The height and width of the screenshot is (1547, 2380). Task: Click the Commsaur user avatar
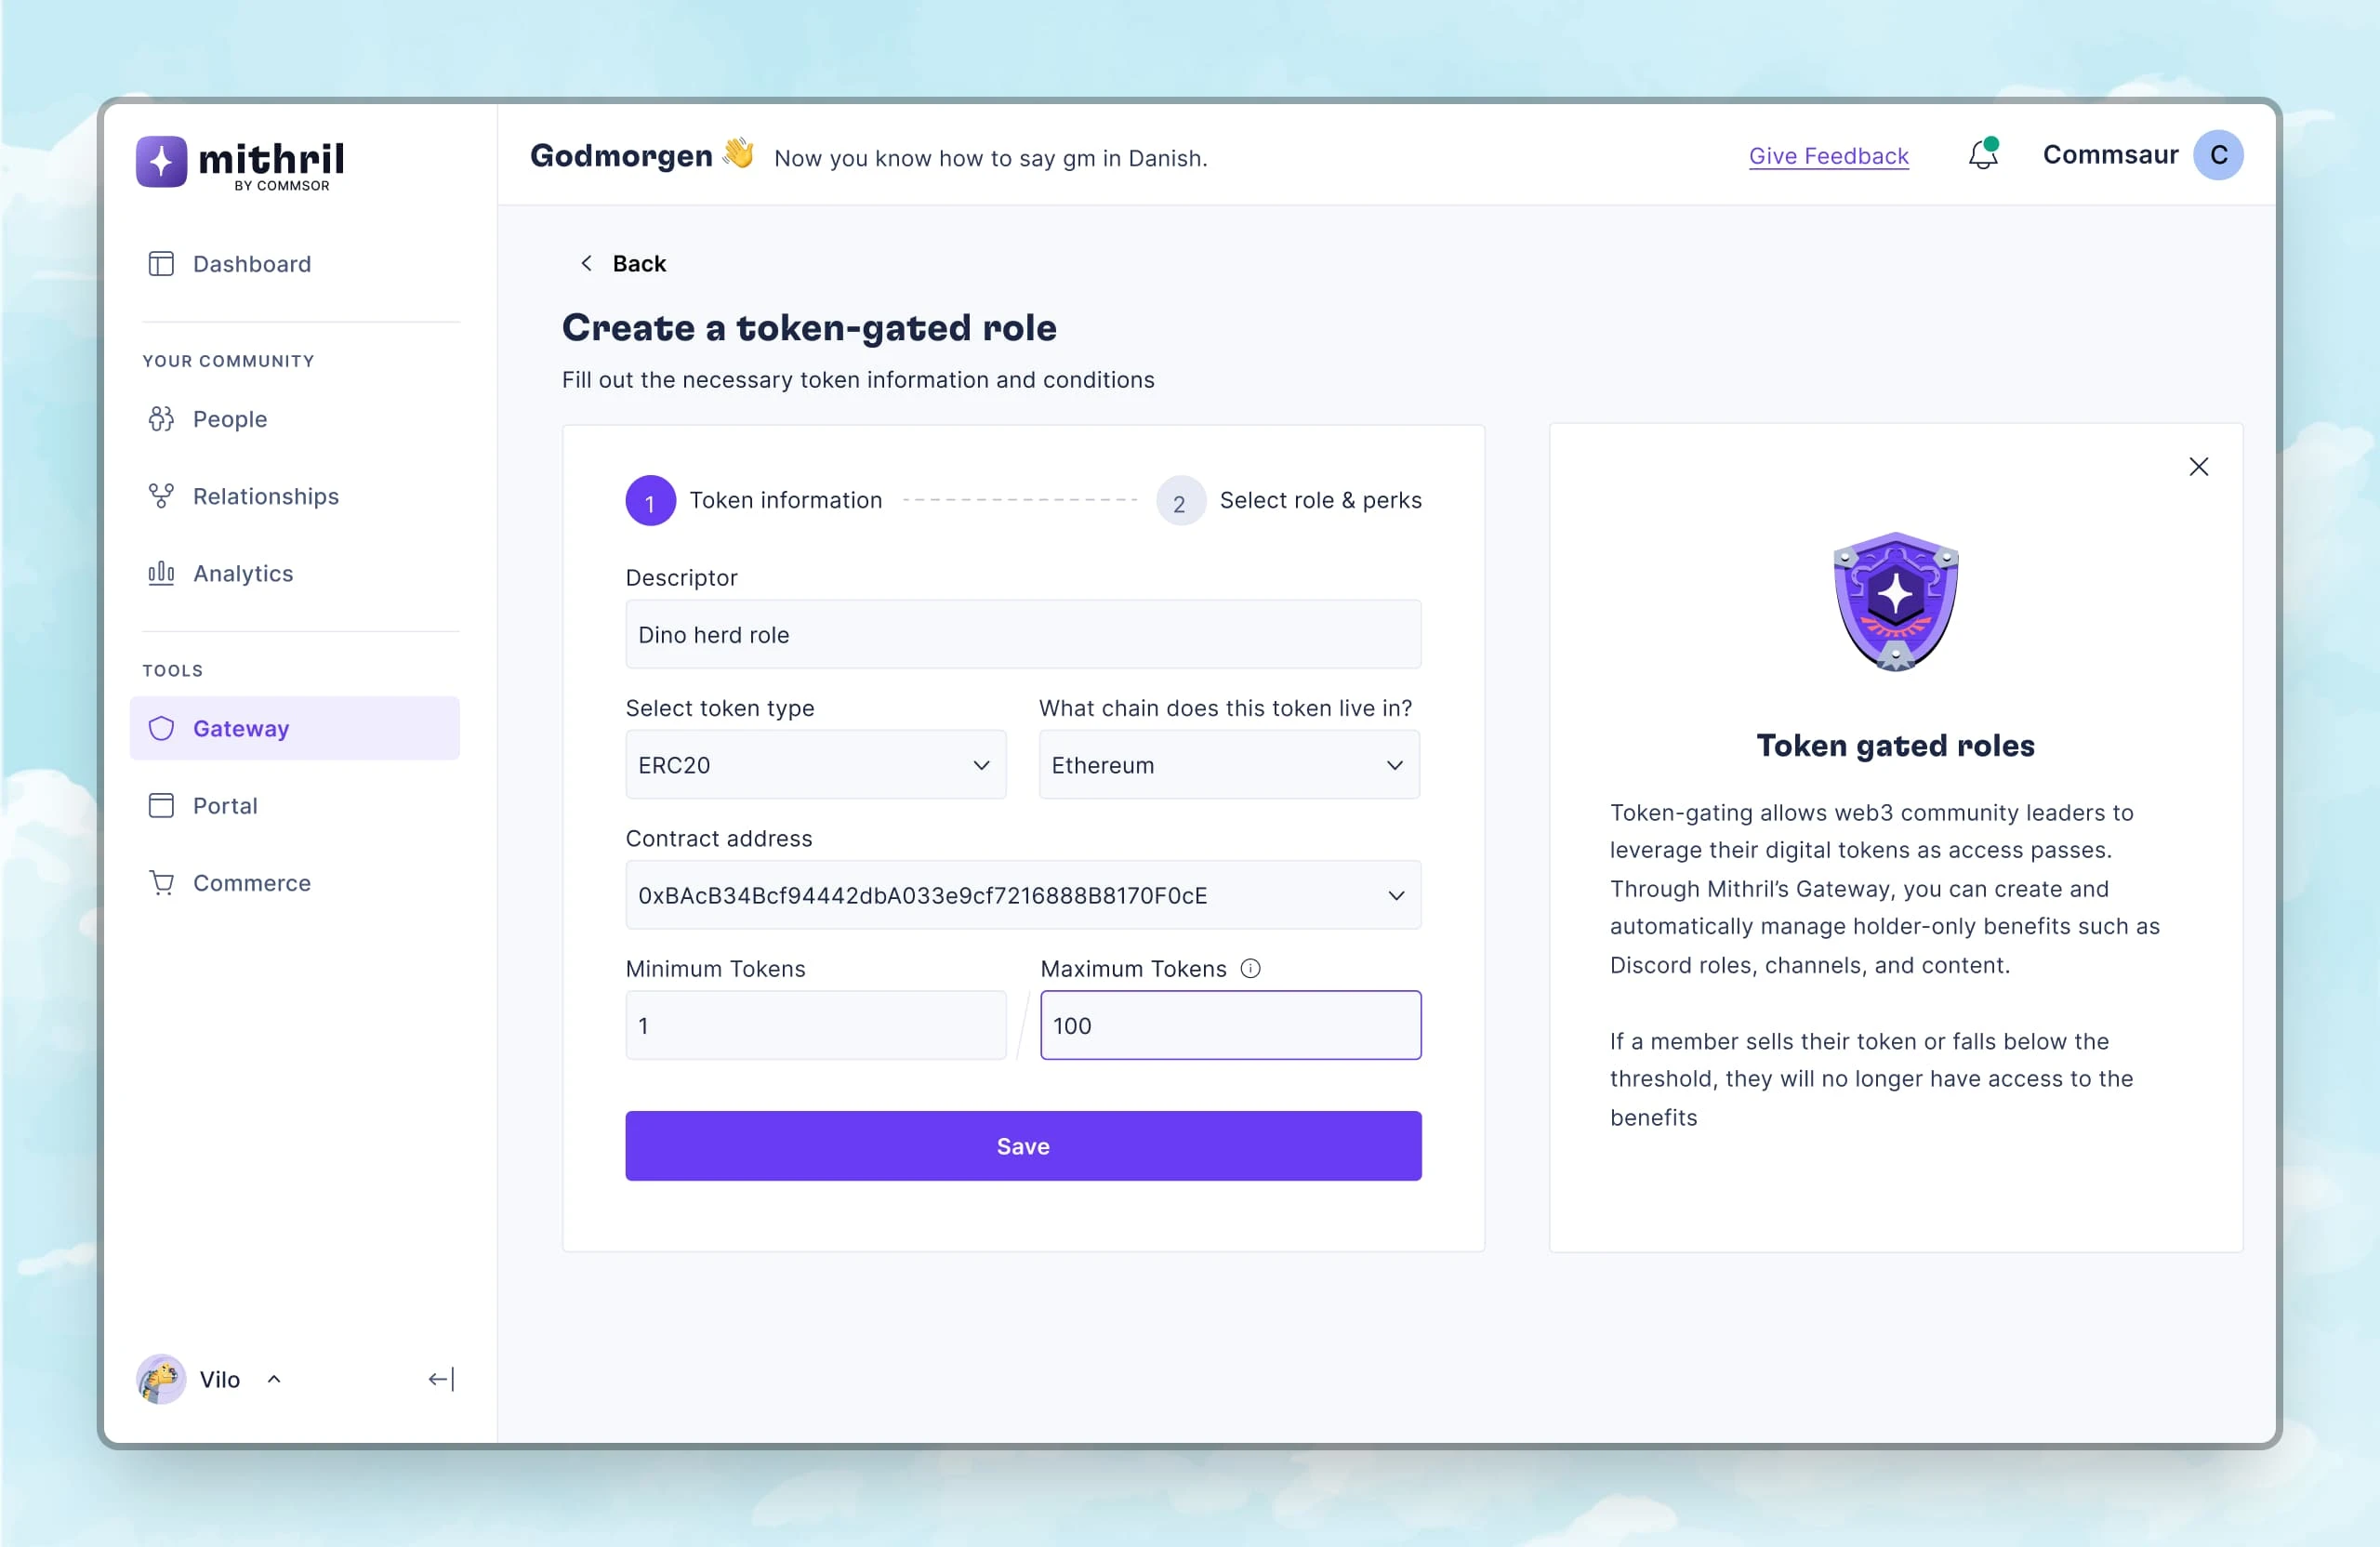2220,154
